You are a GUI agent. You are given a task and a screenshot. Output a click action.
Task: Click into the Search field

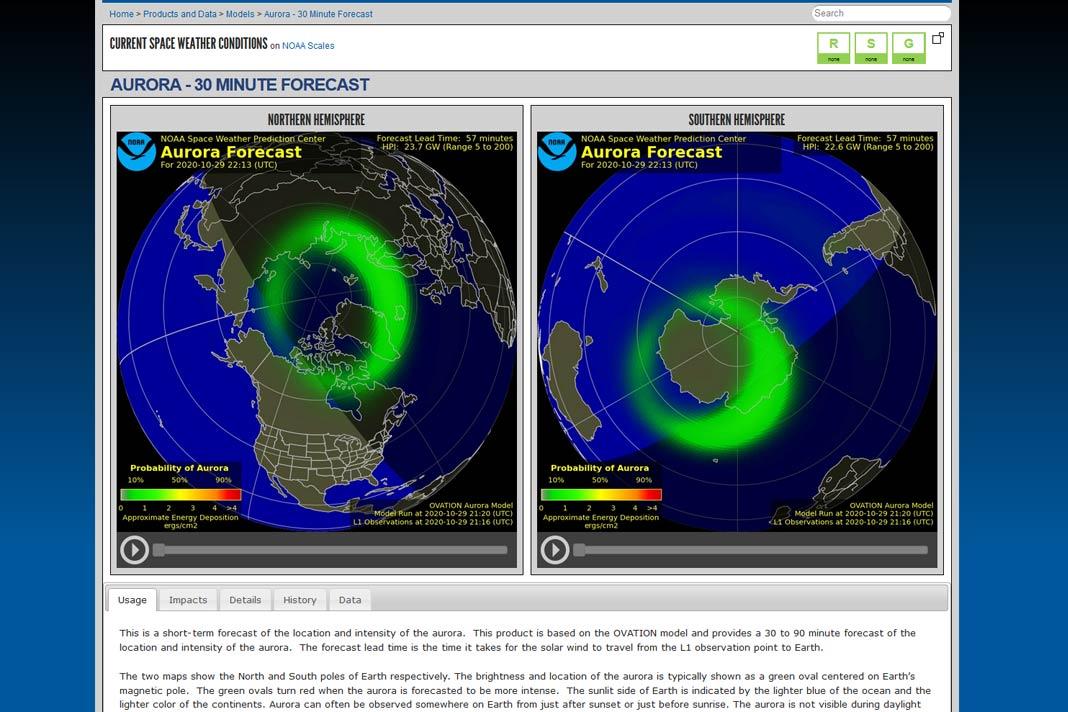(x=881, y=13)
